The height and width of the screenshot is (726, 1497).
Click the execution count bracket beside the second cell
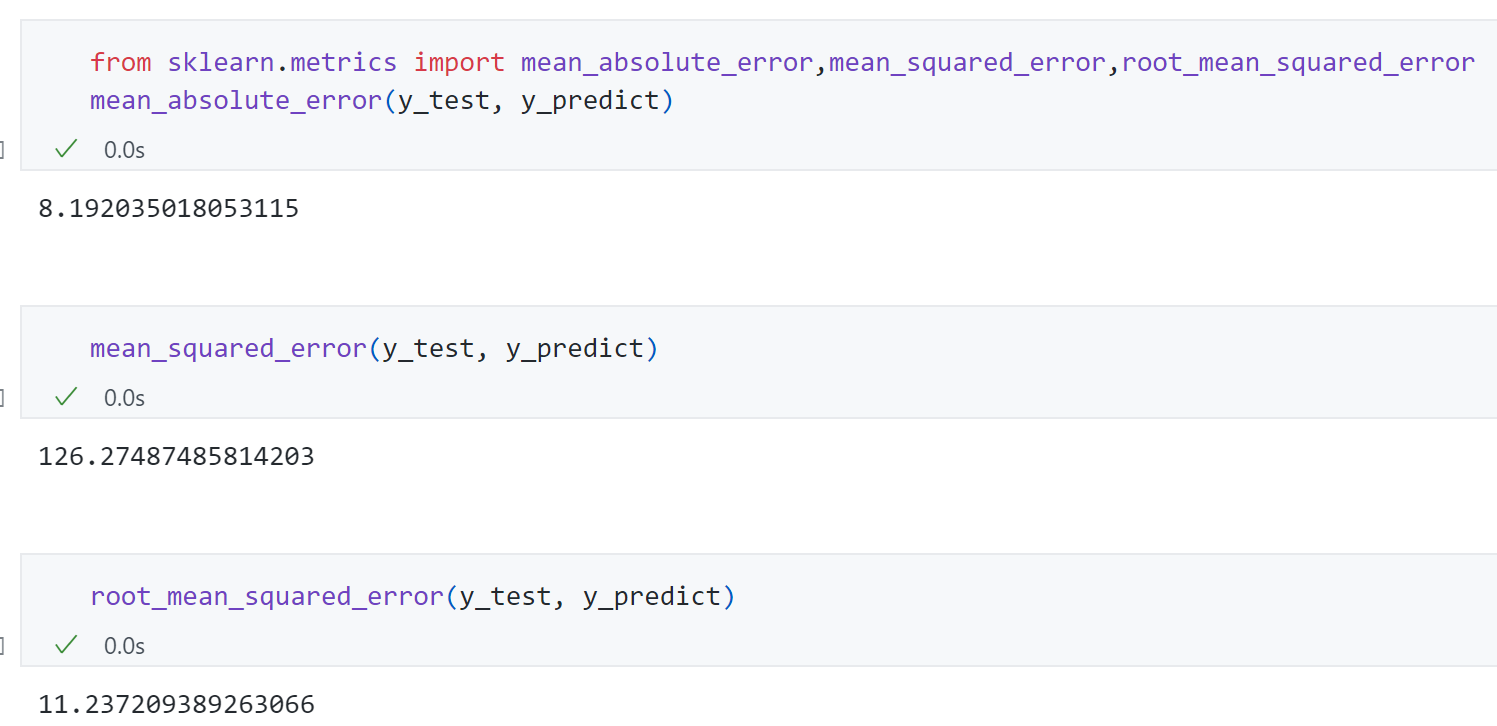(x=2, y=398)
